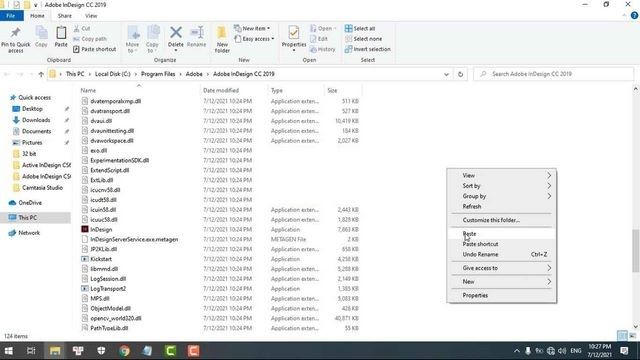Click Cut in the Clipboard group

pyautogui.click(x=82, y=29)
